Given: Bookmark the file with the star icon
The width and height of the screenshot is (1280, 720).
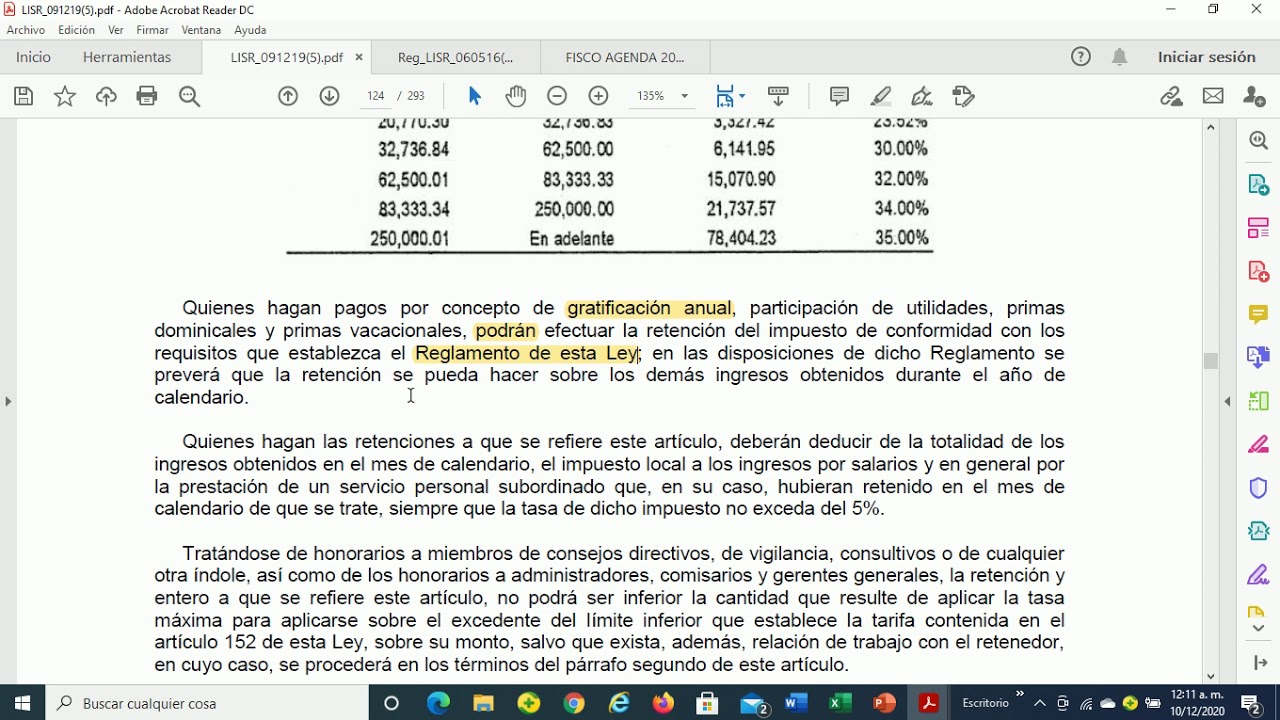Looking at the screenshot, I should (65, 96).
